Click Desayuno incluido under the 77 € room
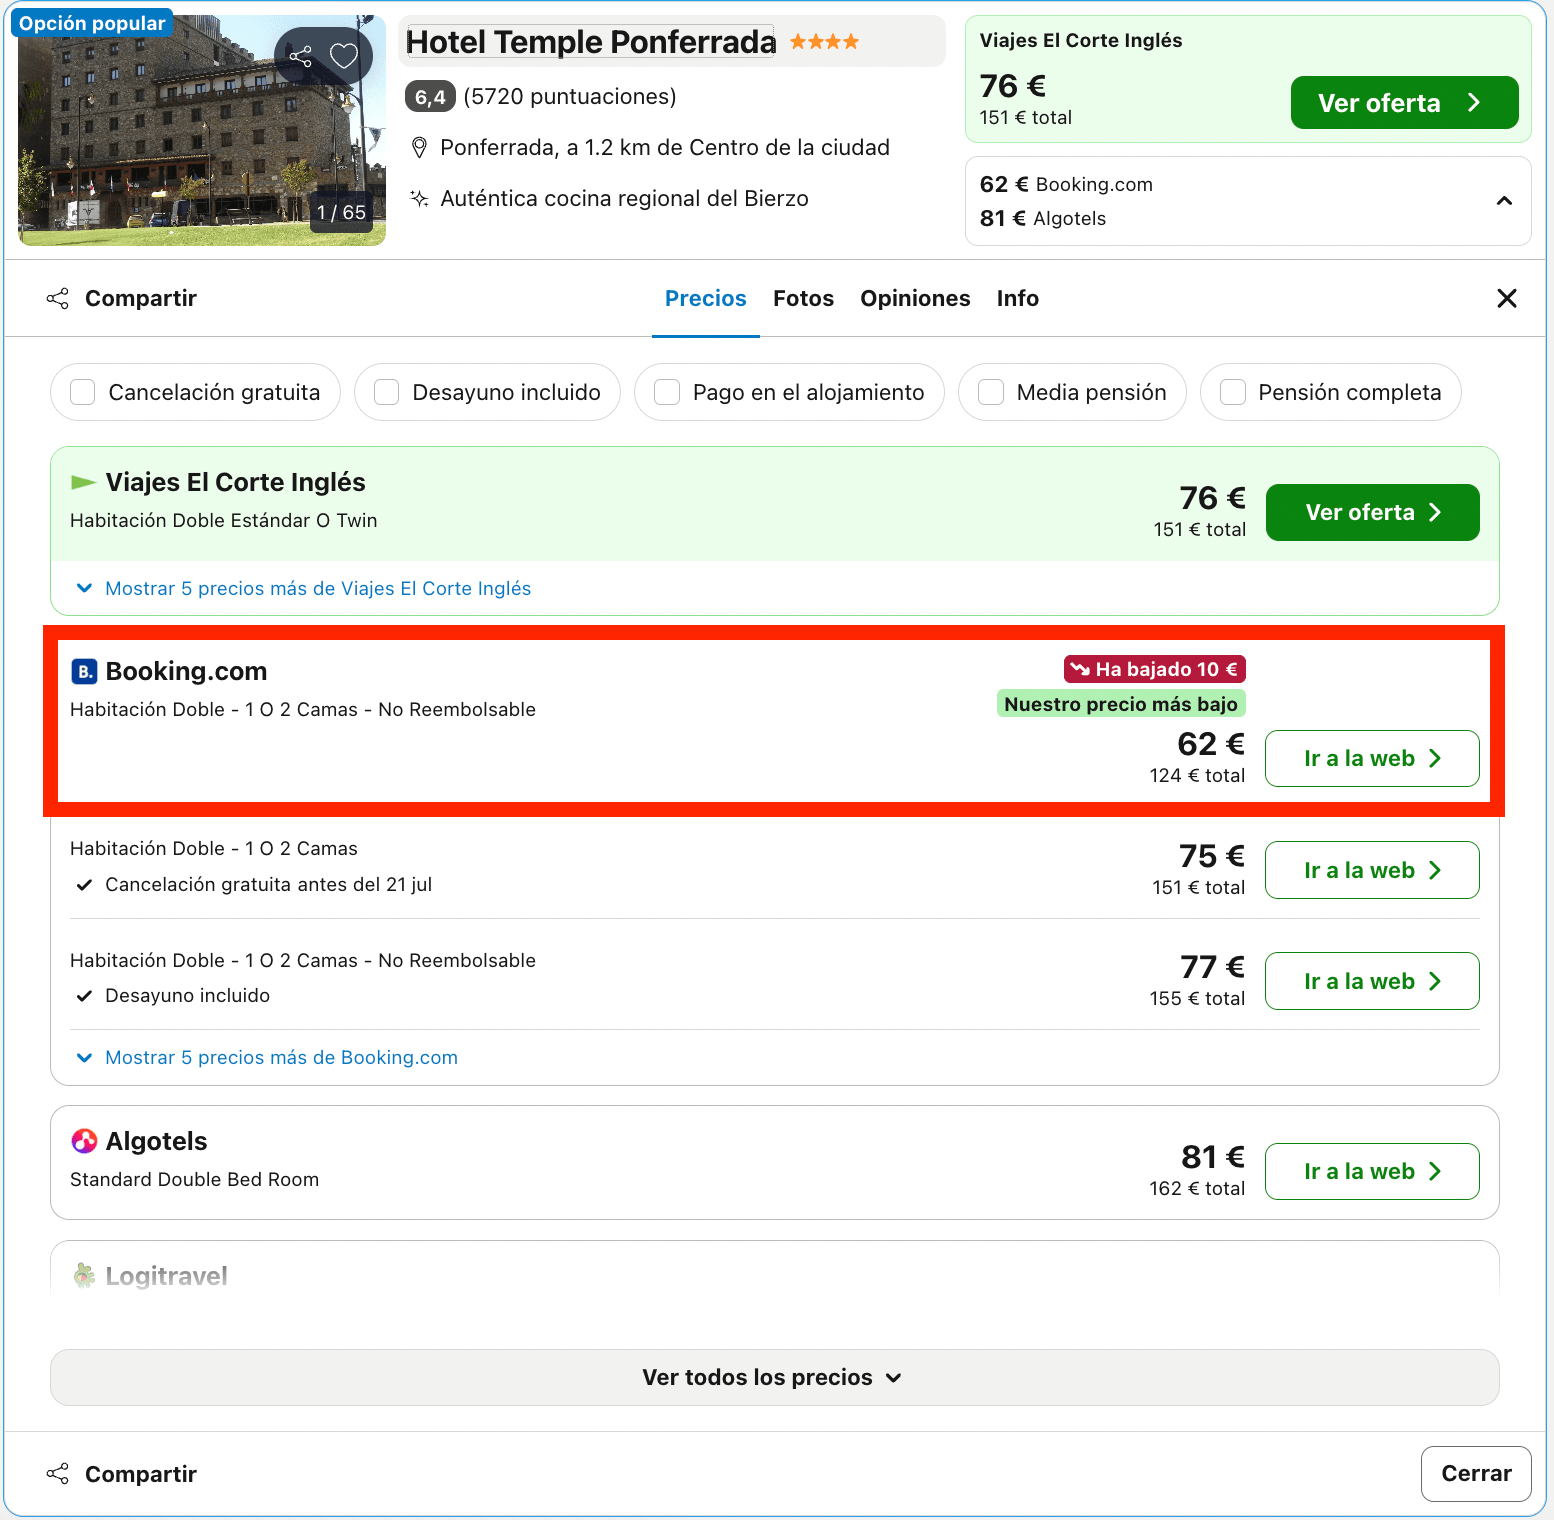 tap(188, 995)
